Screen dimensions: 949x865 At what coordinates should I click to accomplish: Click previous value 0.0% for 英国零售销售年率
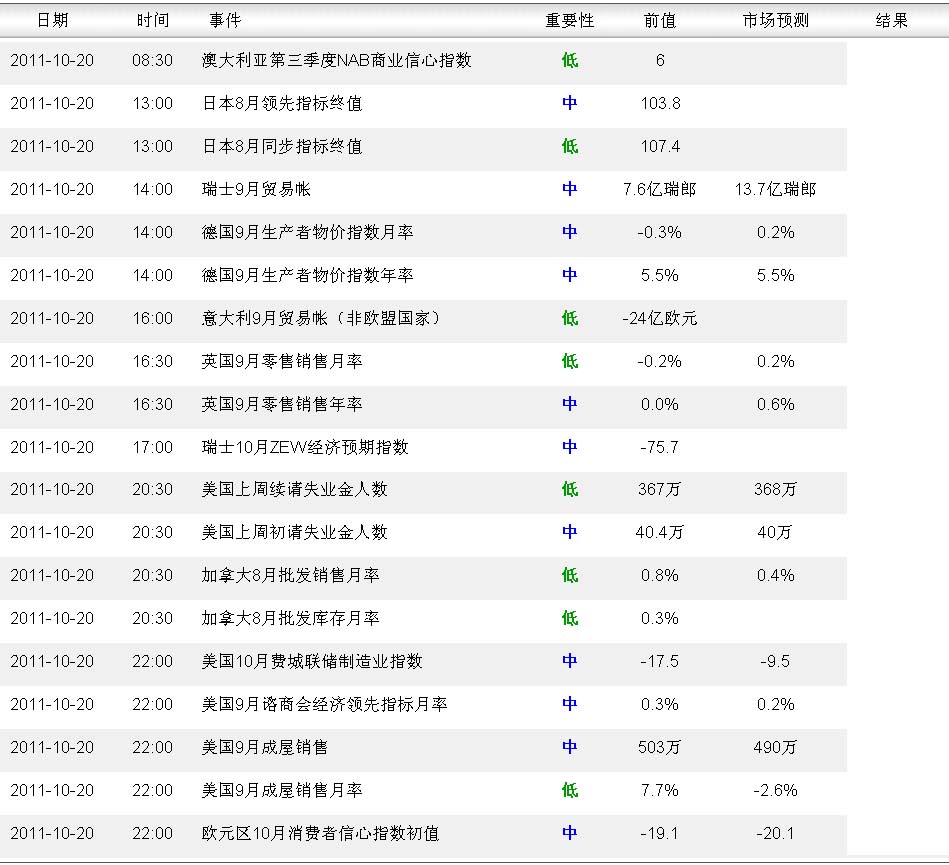(x=660, y=404)
